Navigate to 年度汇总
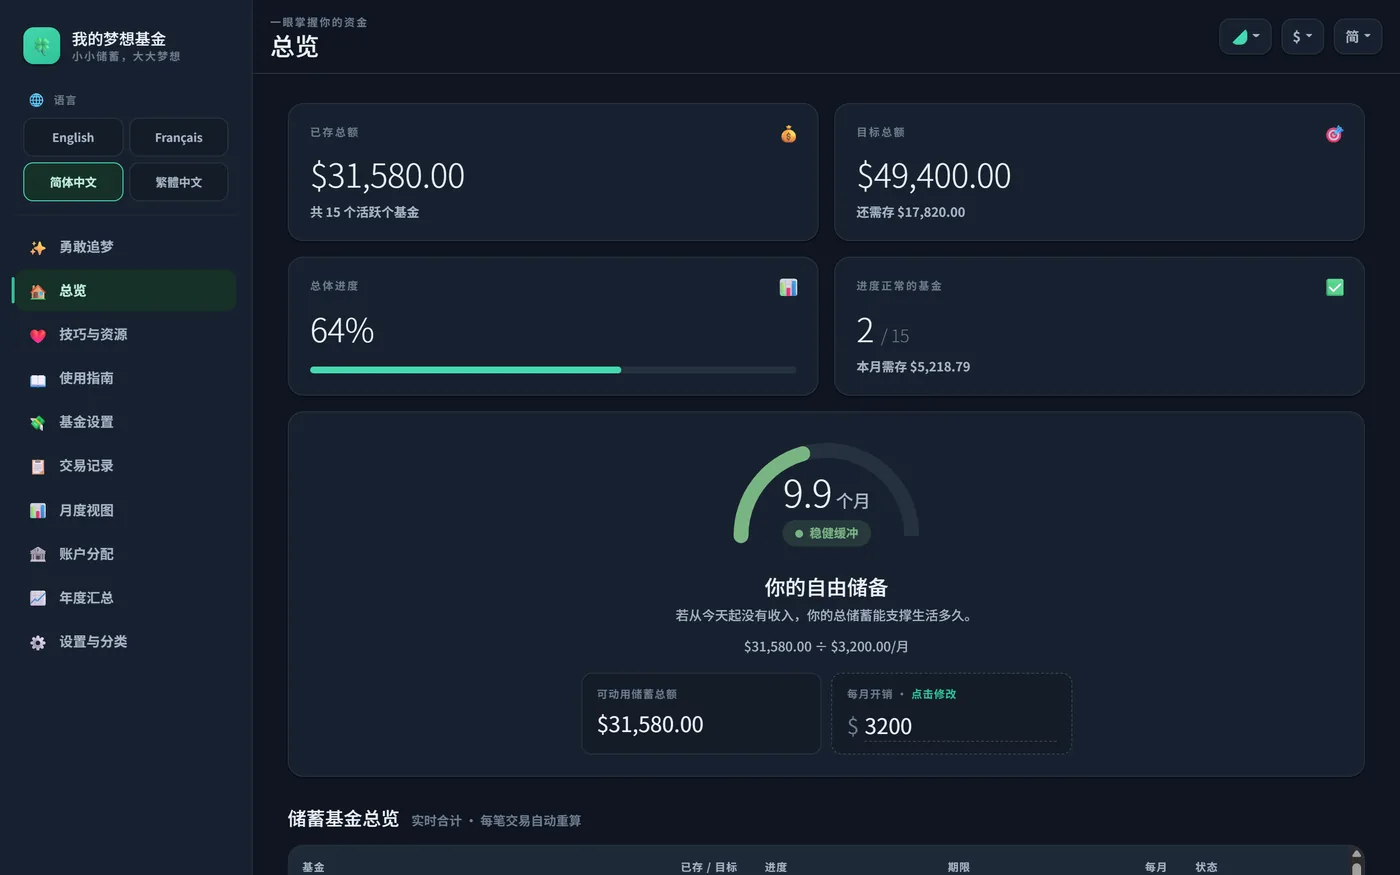This screenshot has width=1400, height=875. (125, 598)
